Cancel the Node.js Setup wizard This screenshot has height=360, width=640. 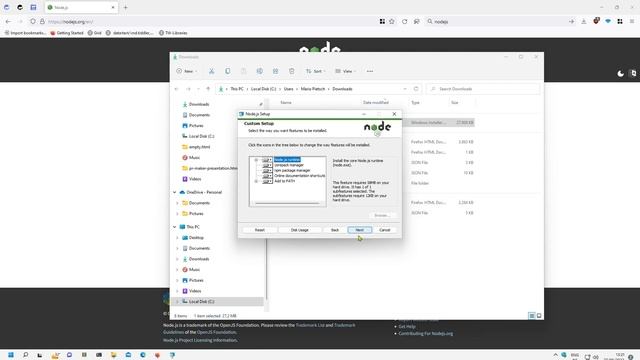point(384,230)
